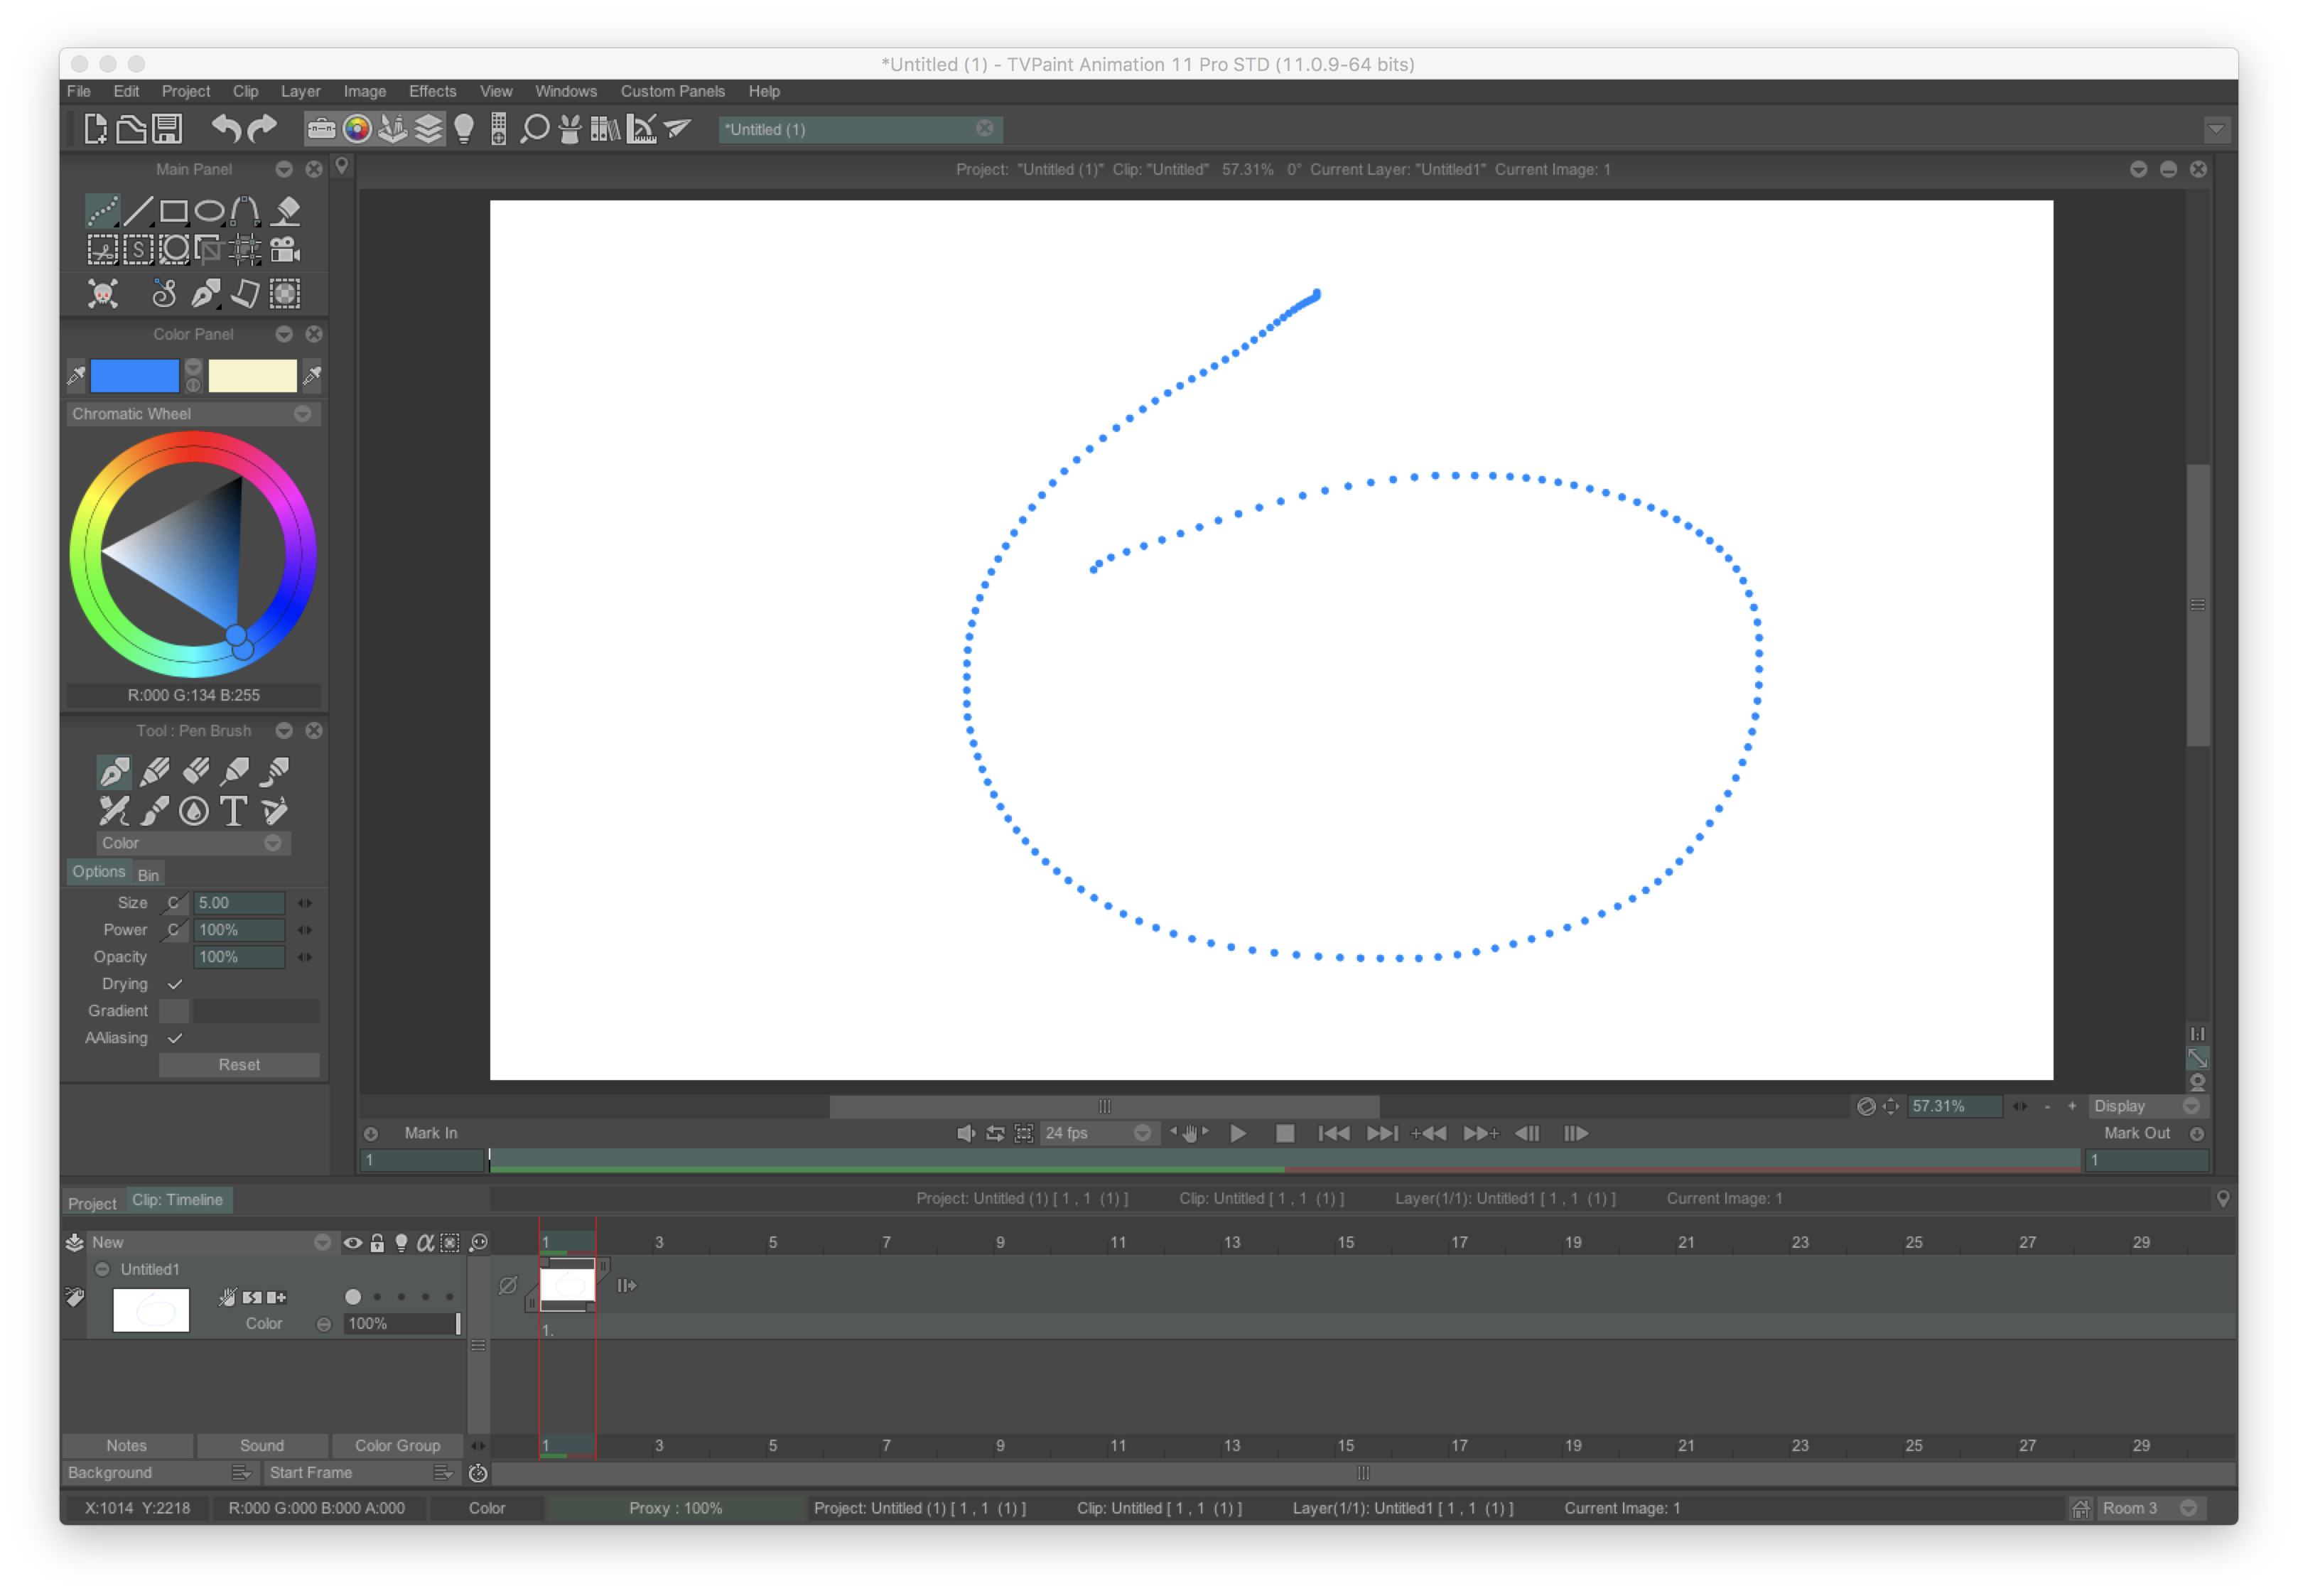2298x1596 pixels.
Task: Toggle the sound speaker icon in playback bar
Action: click(966, 1134)
